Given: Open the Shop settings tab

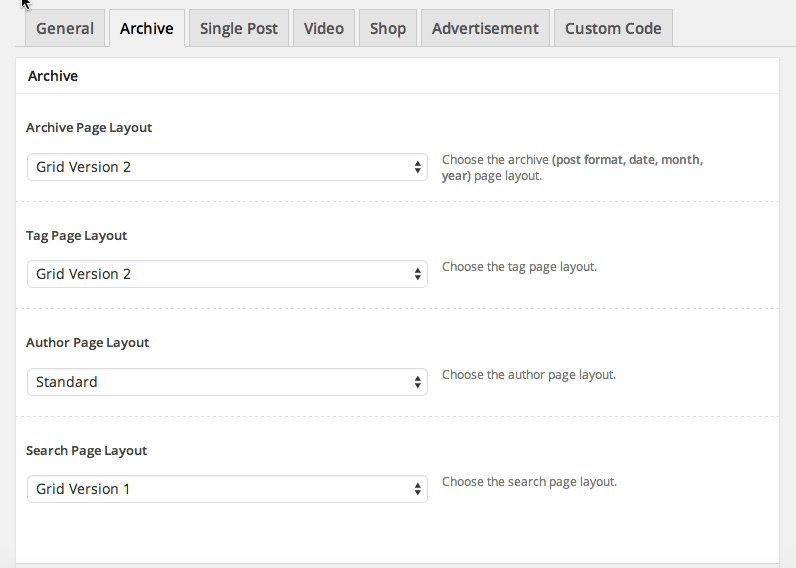Looking at the screenshot, I should (388, 28).
